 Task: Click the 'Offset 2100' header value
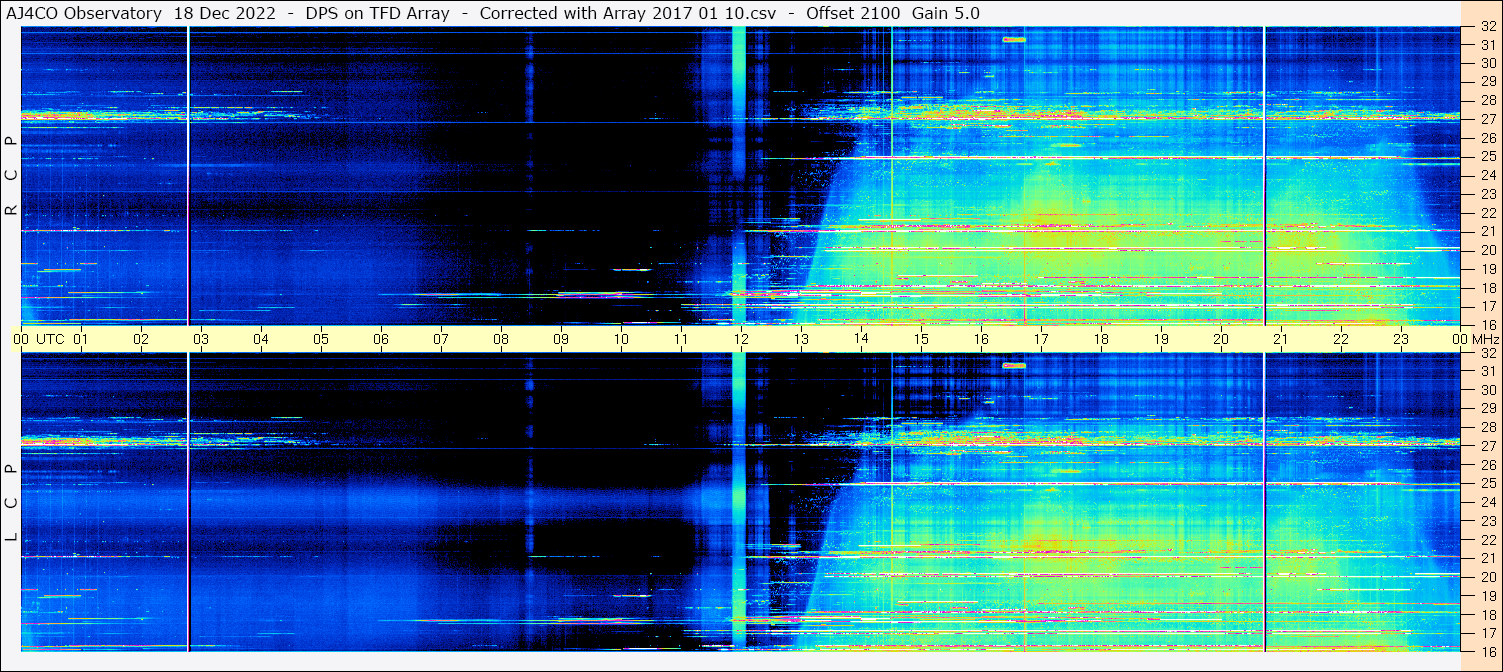[x=852, y=13]
